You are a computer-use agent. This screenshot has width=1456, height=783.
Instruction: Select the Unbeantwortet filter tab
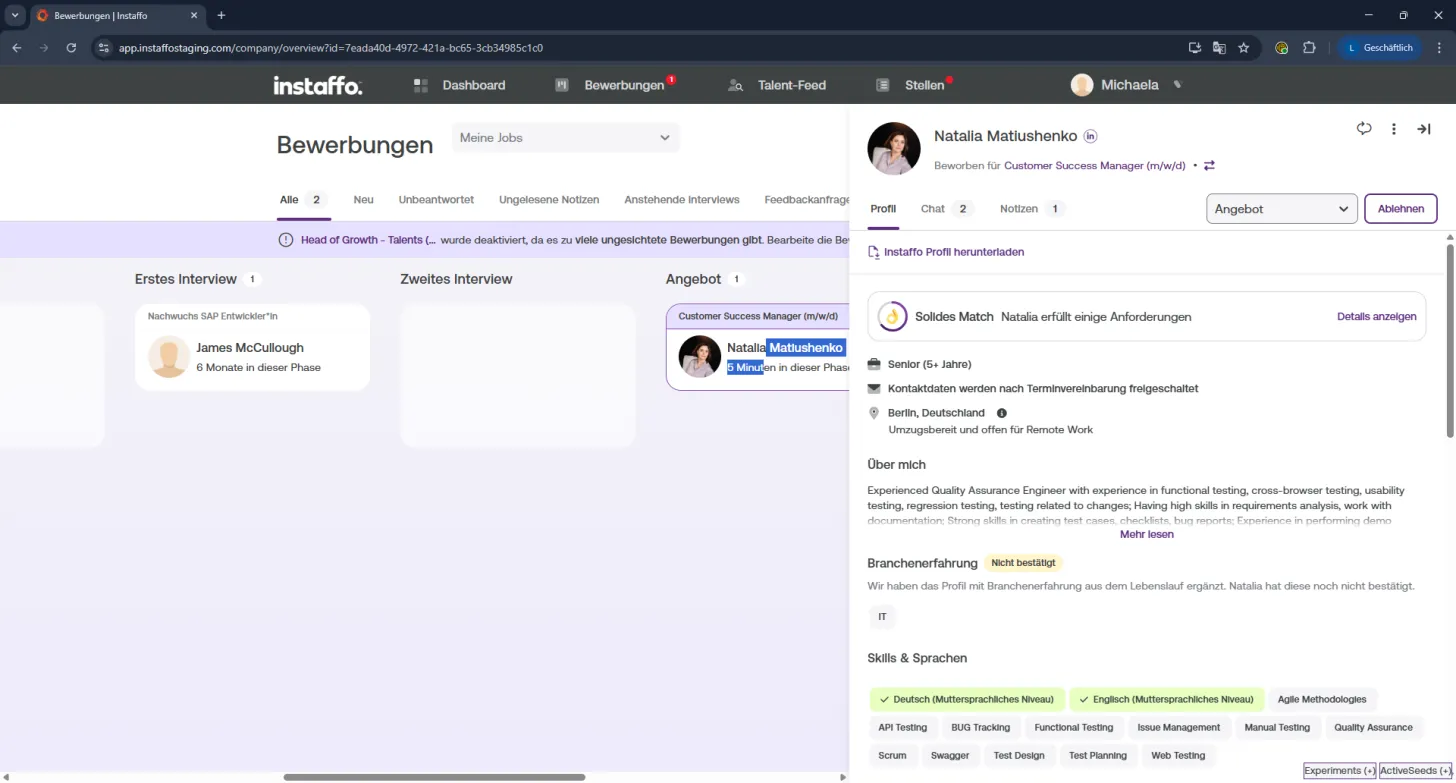coord(436,200)
